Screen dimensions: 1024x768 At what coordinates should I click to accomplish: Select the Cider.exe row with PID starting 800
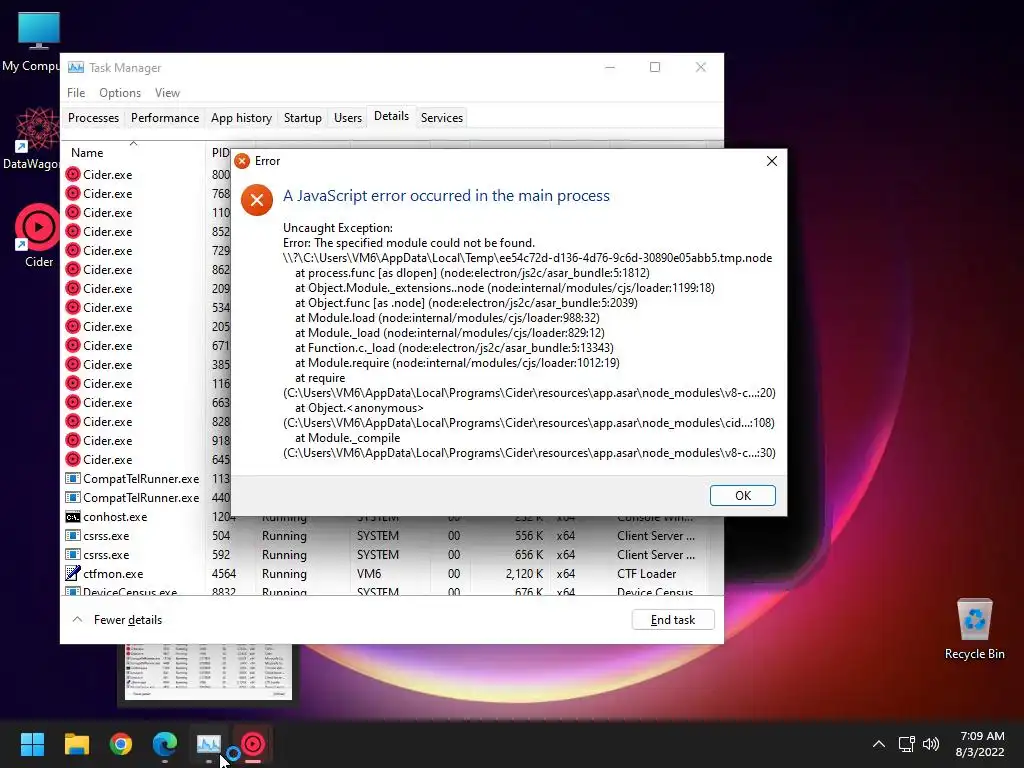pos(148,174)
